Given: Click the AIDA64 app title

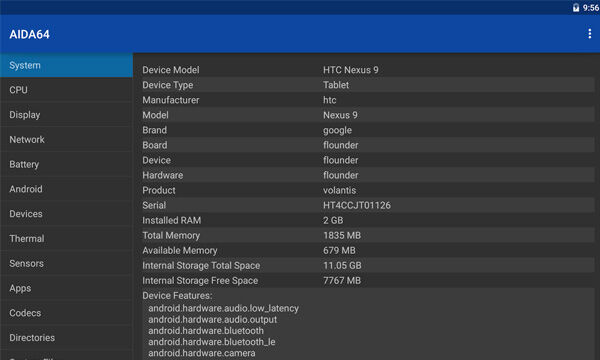Looking at the screenshot, I should coord(29,34).
